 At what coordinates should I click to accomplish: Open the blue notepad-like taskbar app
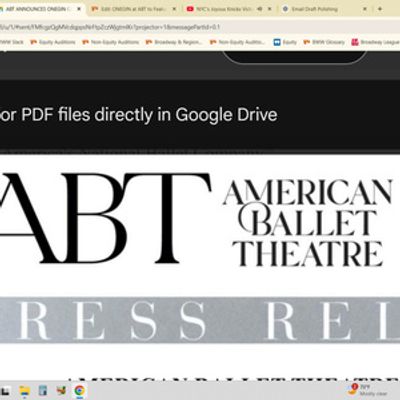click(x=43, y=391)
